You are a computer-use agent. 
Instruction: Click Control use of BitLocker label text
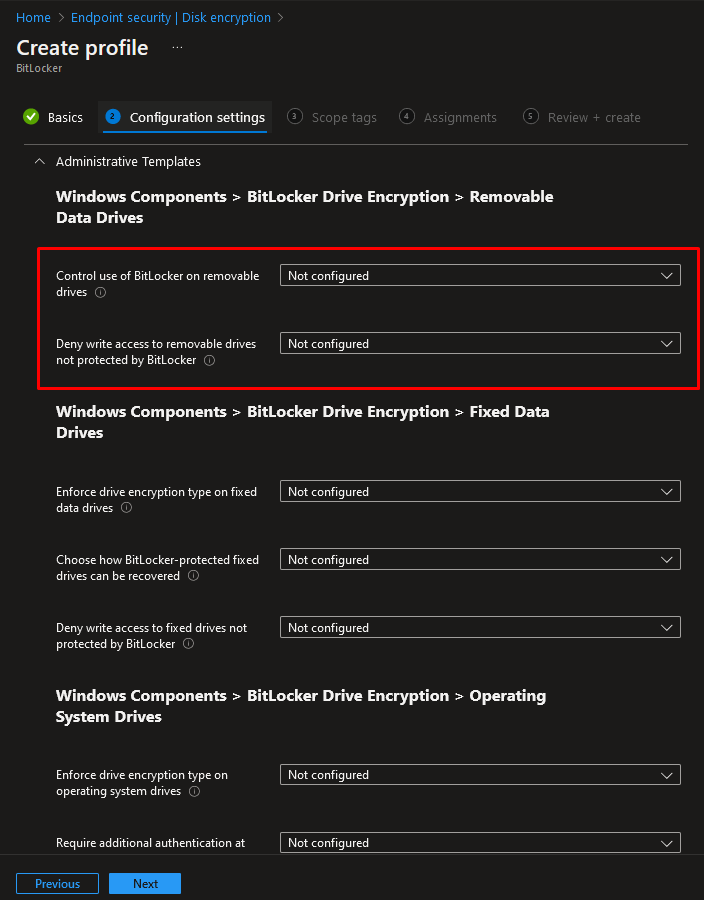(x=158, y=284)
